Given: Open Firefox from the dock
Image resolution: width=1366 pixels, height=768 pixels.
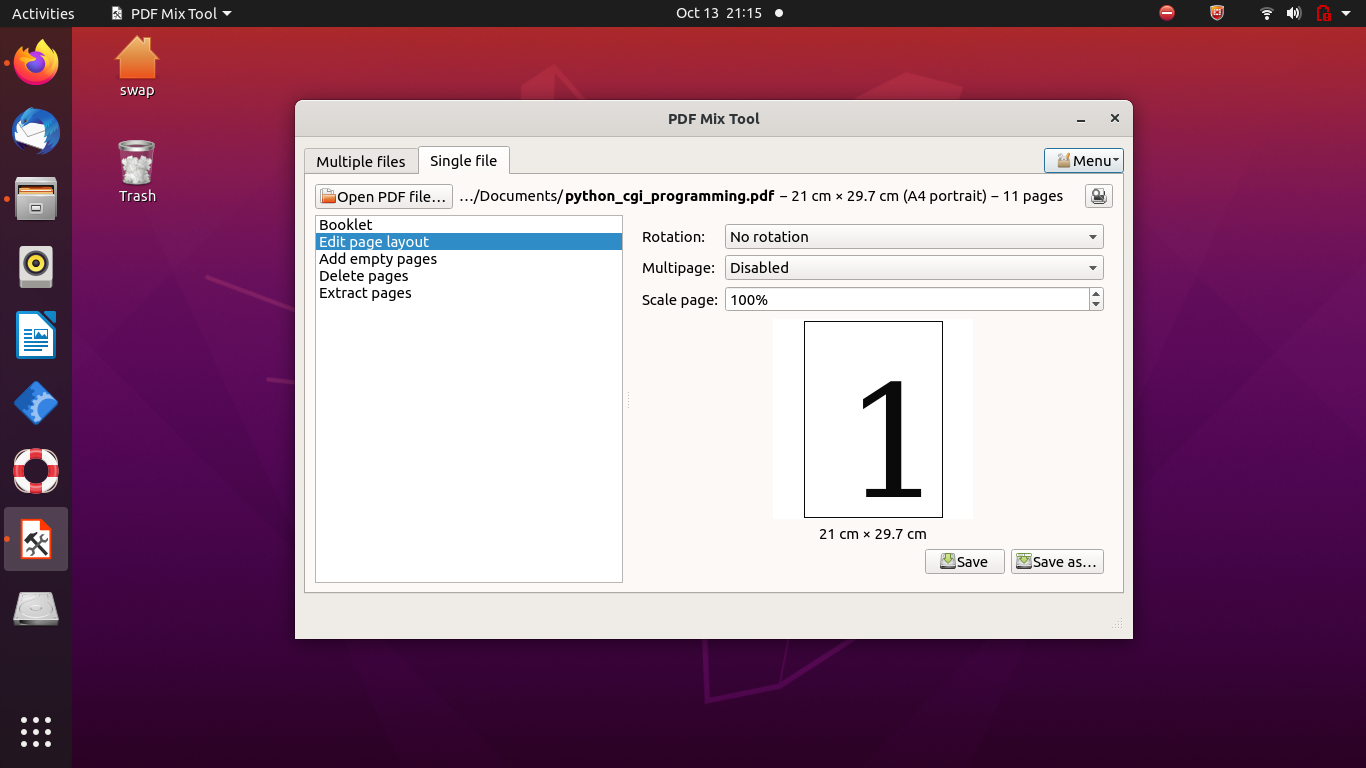Looking at the screenshot, I should [x=36, y=65].
